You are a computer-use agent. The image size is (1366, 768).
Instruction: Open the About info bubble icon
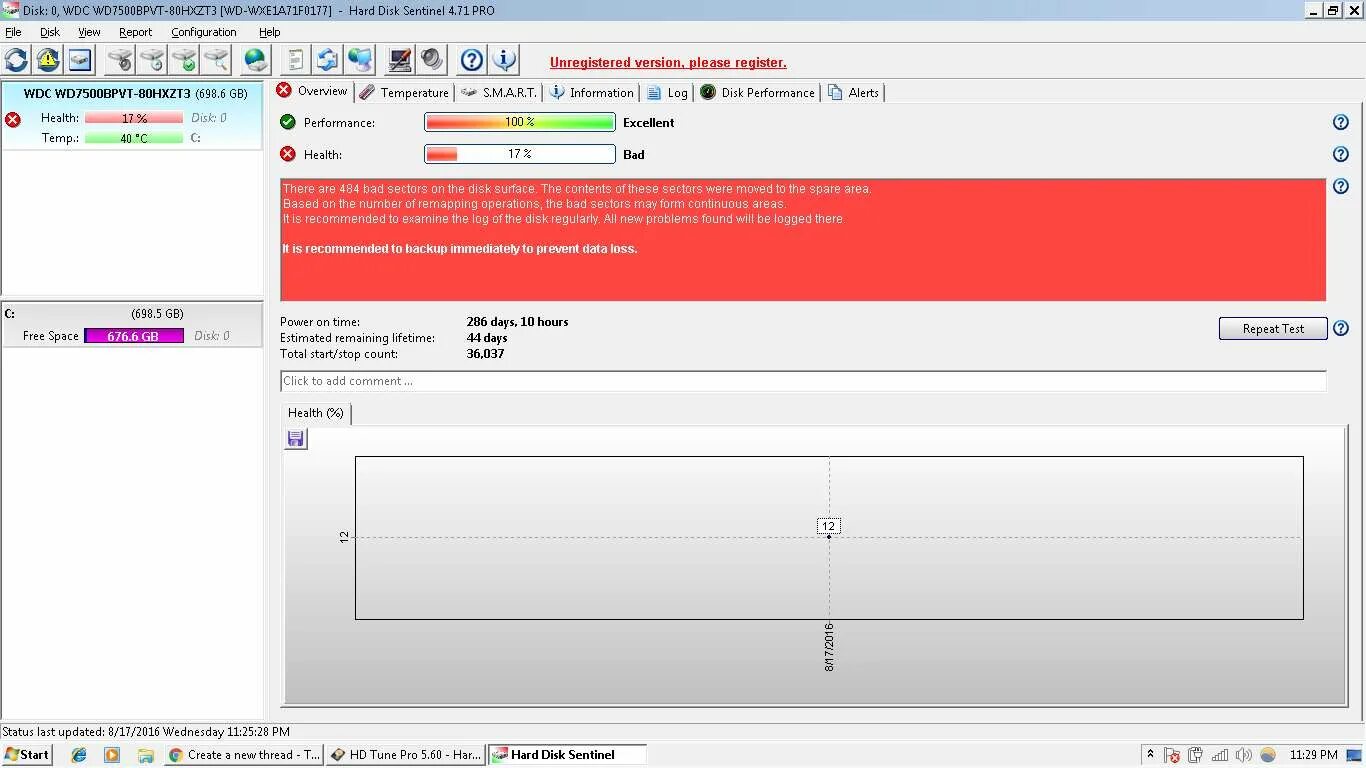click(x=504, y=60)
